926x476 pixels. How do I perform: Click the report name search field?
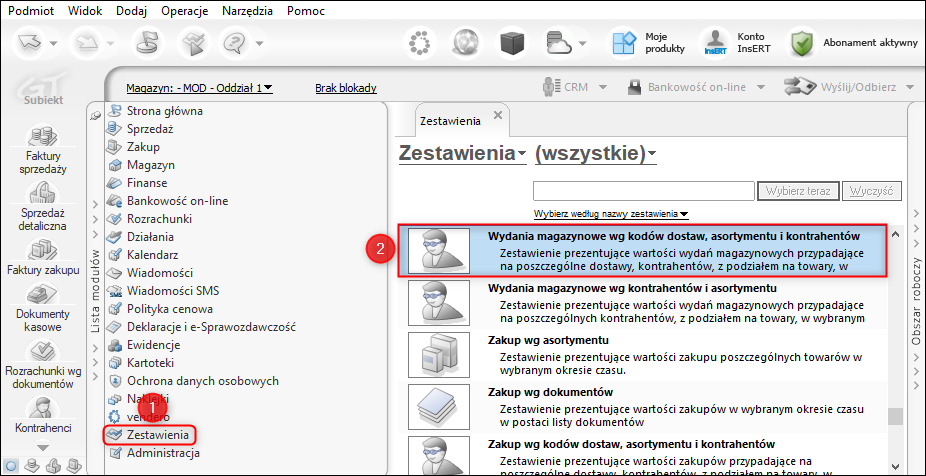644,191
